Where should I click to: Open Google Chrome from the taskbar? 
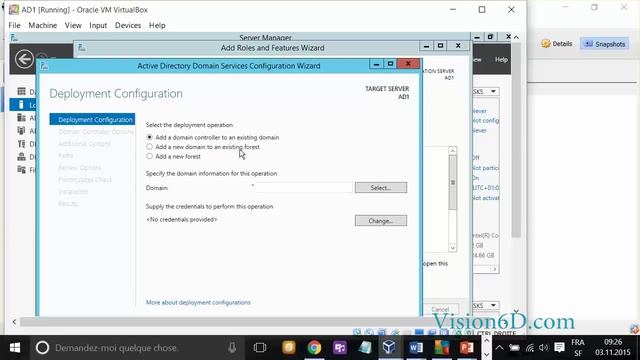[x=314, y=348]
